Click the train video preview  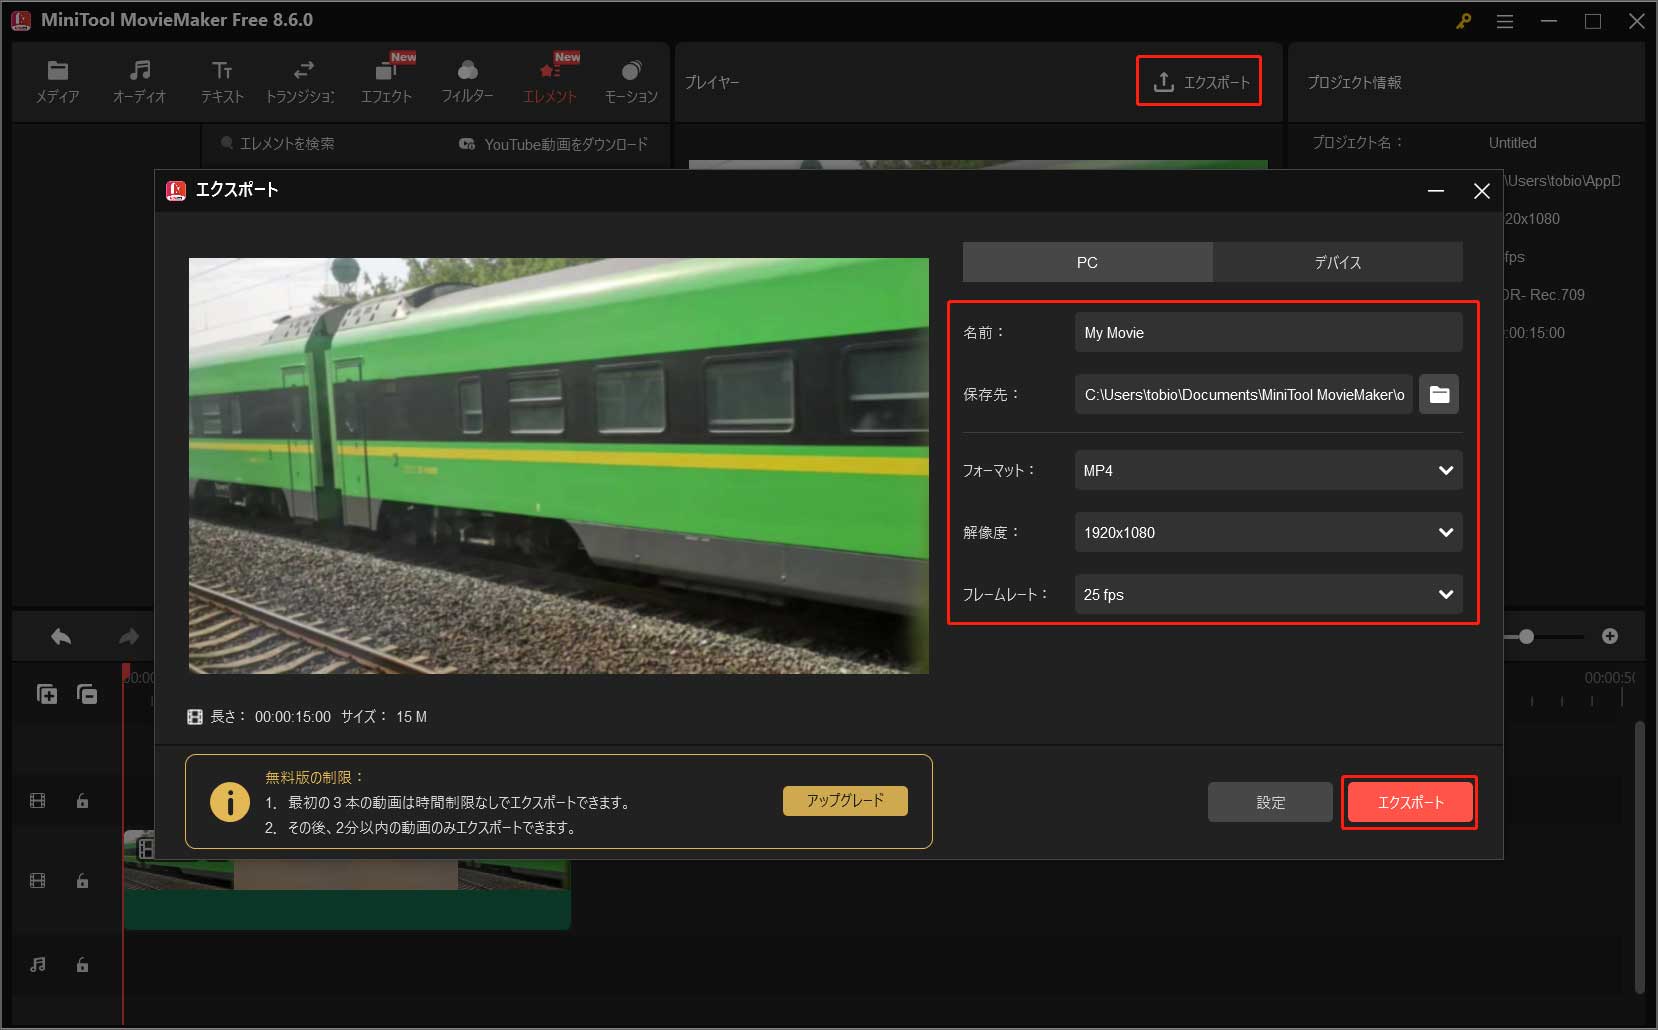(x=559, y=465)
